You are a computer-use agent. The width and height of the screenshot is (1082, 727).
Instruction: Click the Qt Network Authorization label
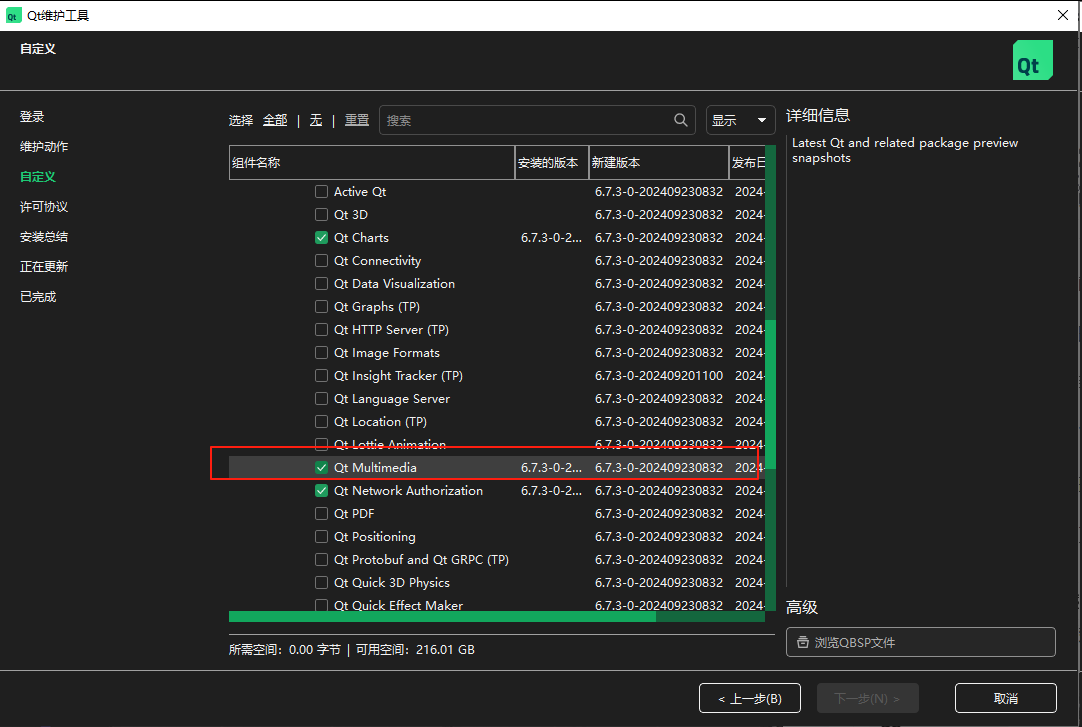click(409, 490)
